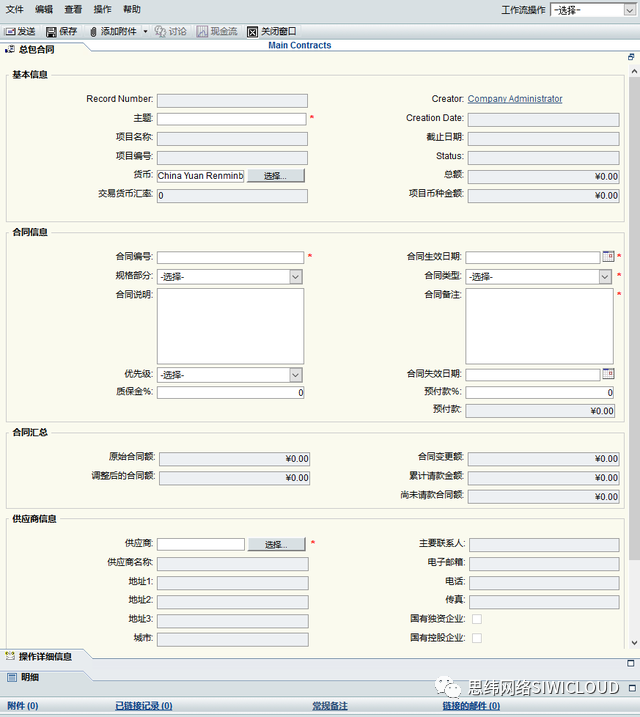Click the 合同信息 section heading

(x=30, y=232)
